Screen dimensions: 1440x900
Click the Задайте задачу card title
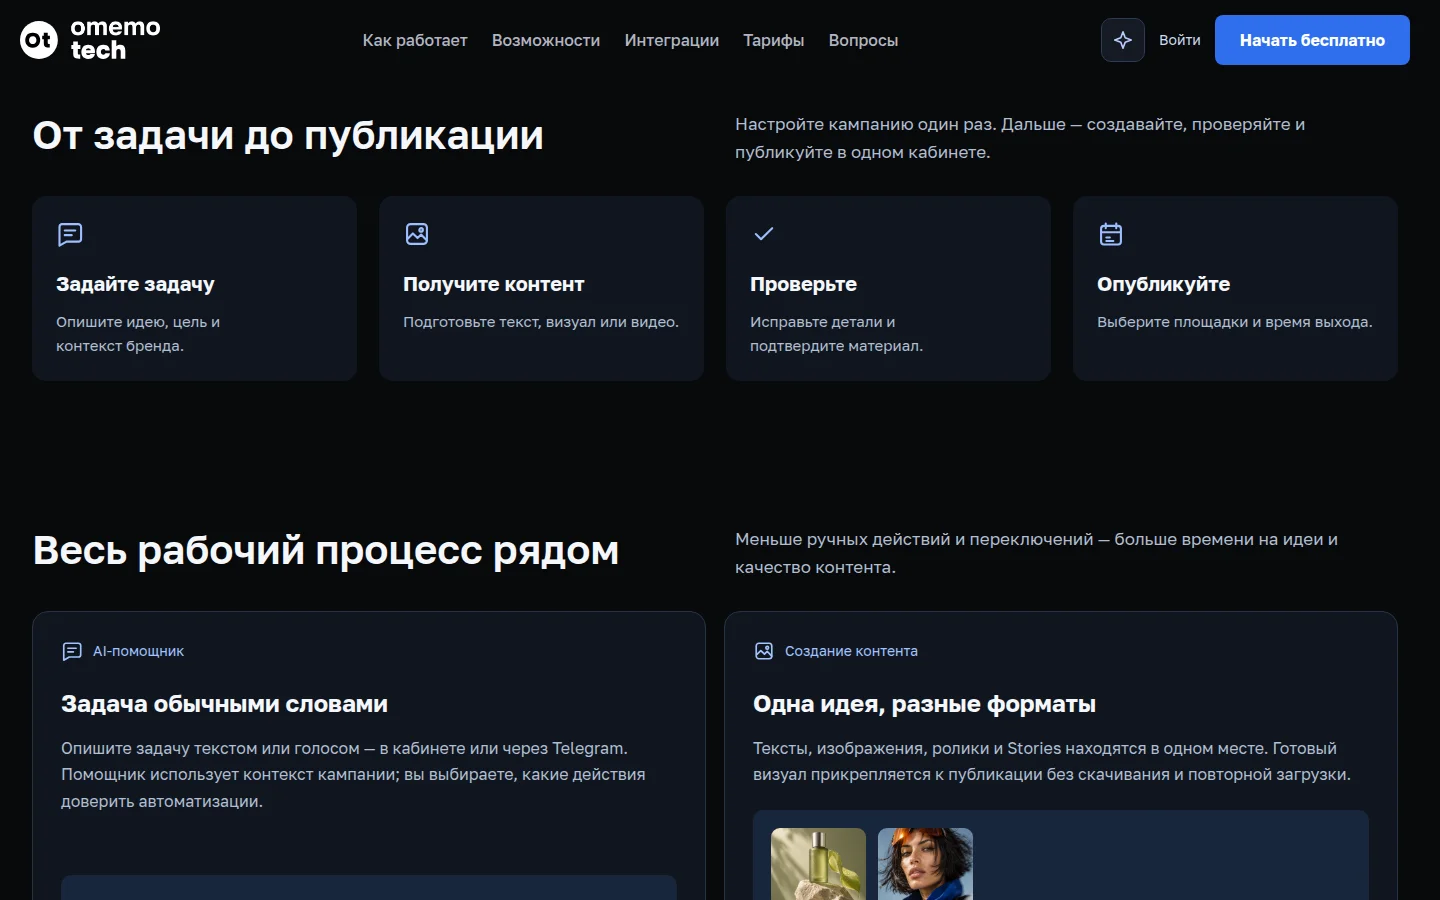tap(135, 284)
